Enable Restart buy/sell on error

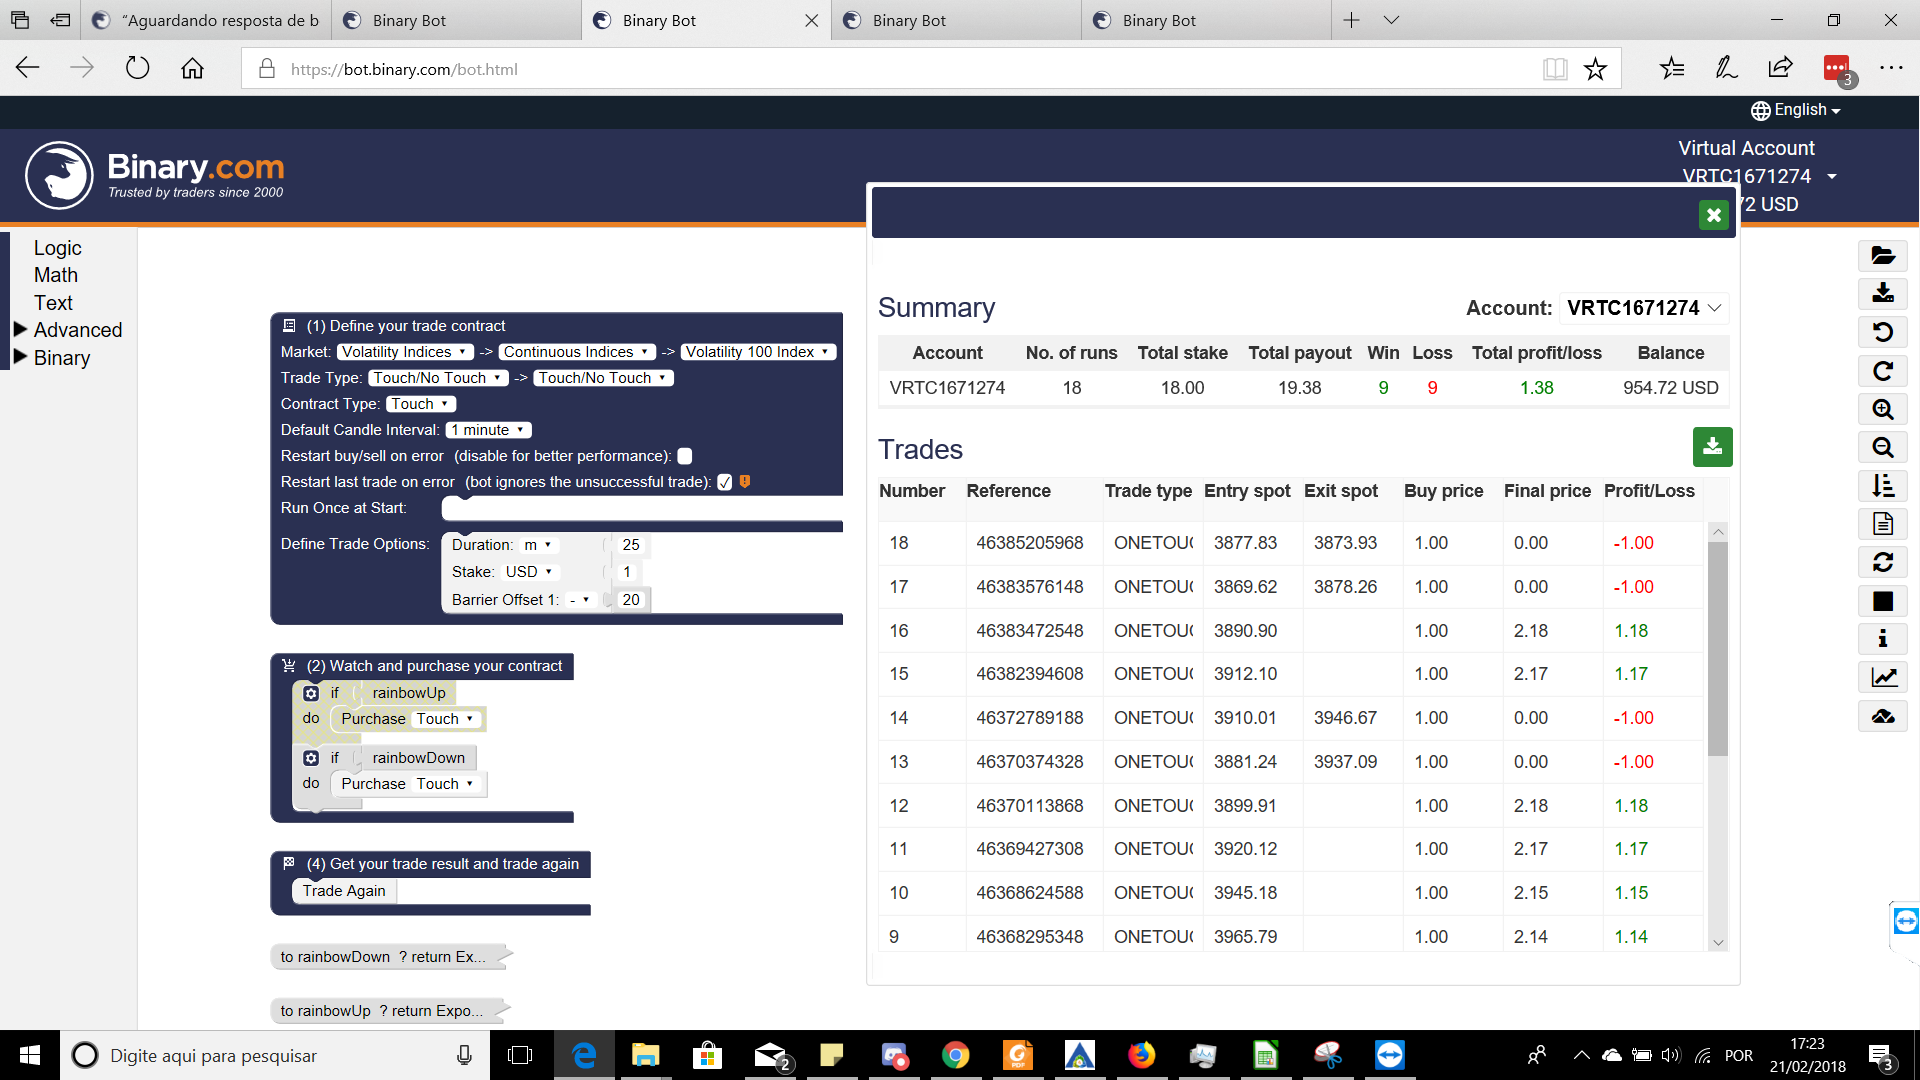pos(685,456)
